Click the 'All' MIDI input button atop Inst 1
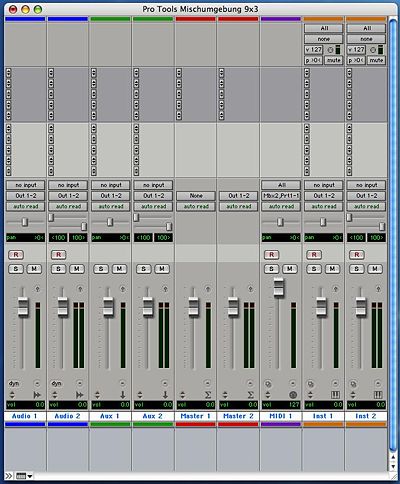The image size is (400, 484). (x=324, y=28)
